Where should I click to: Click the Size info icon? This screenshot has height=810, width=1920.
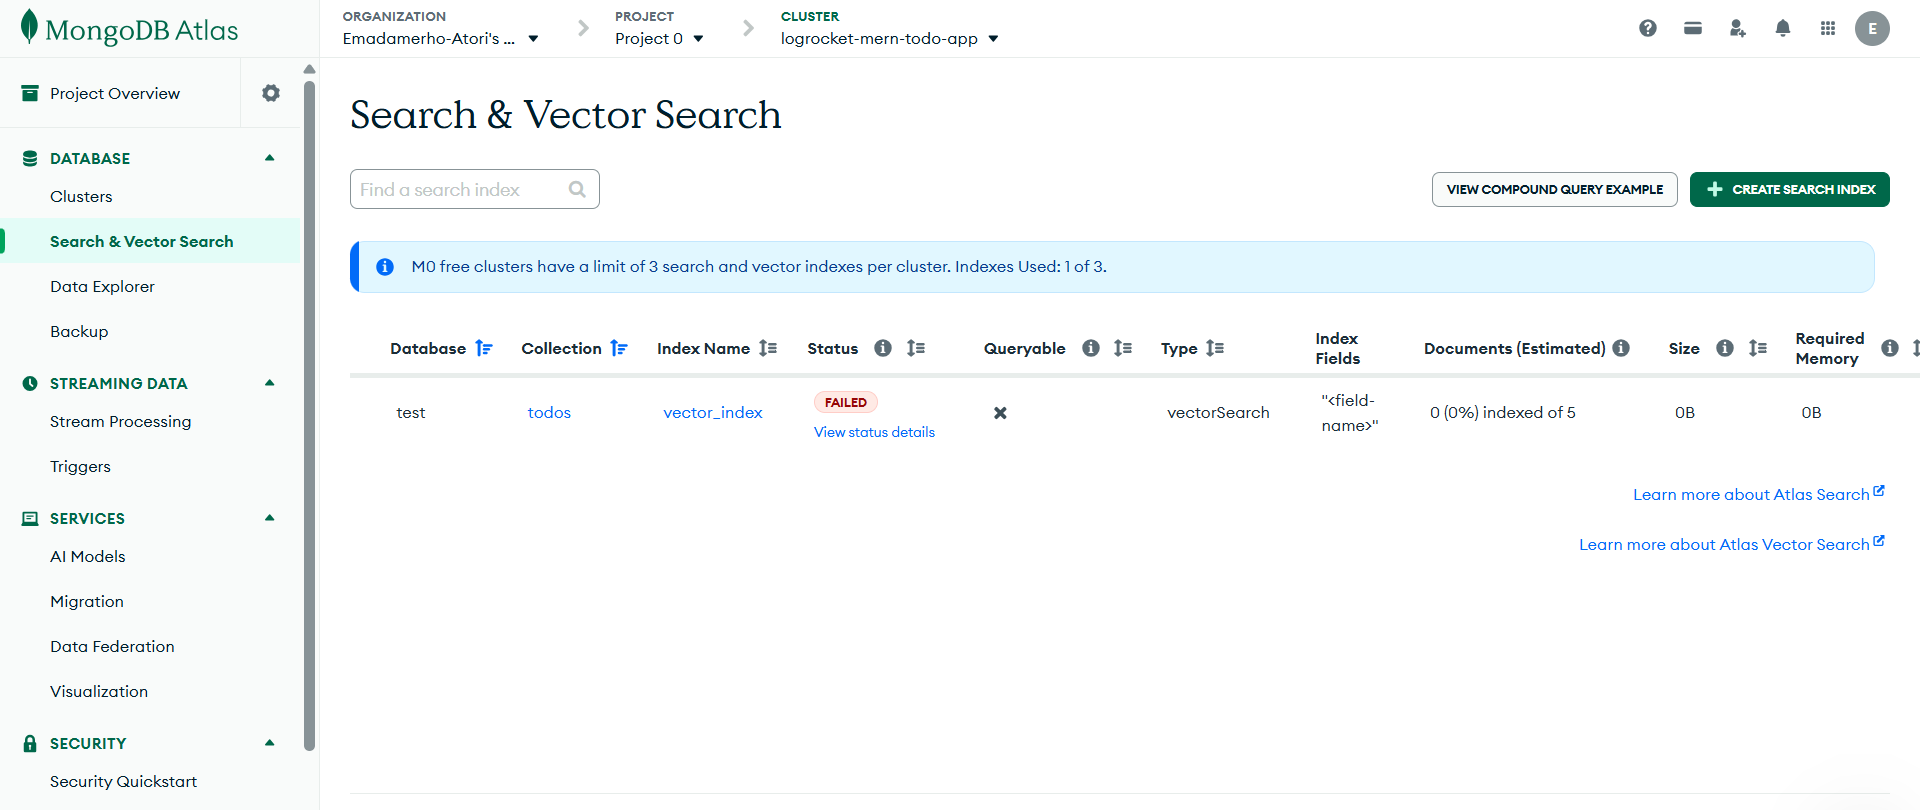(x=1725, y=348)
